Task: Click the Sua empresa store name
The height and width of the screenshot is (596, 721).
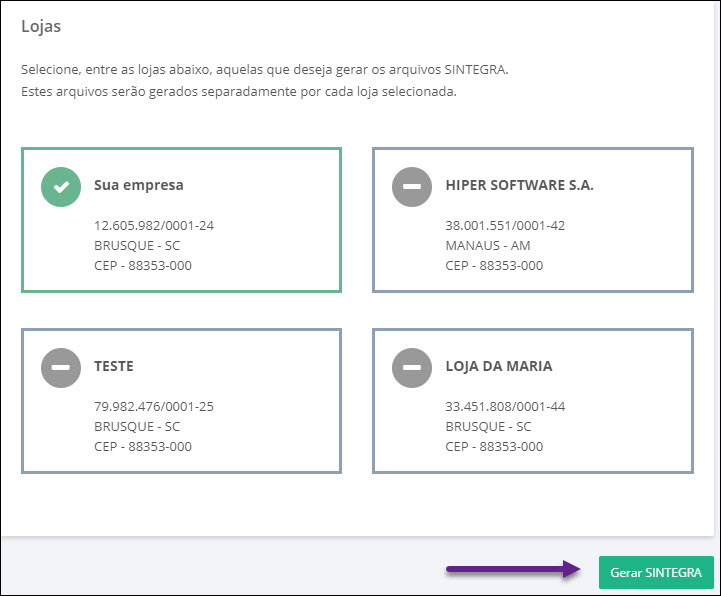Action: coord(139,185)
